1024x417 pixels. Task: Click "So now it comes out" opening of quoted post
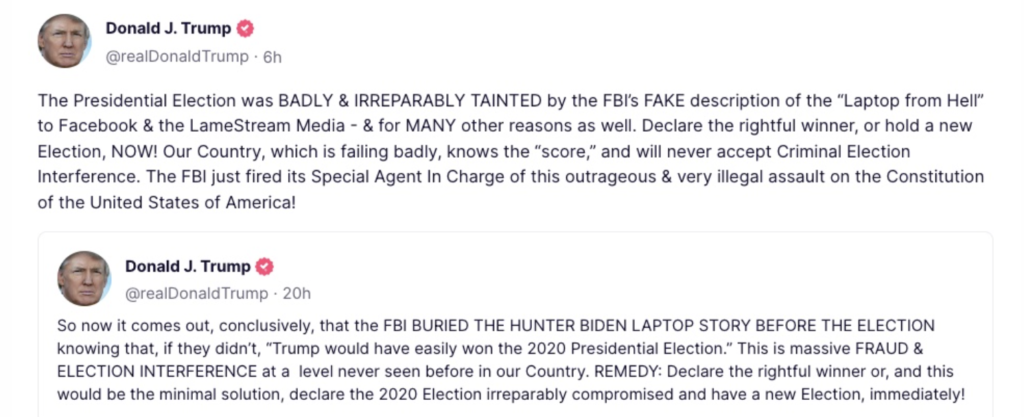[x=119, y=325]
